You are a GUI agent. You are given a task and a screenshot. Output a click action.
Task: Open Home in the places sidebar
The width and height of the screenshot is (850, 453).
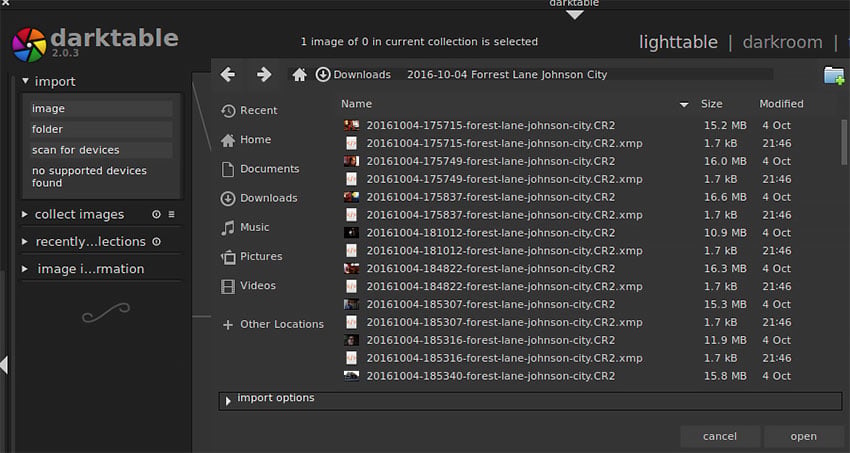246,140
